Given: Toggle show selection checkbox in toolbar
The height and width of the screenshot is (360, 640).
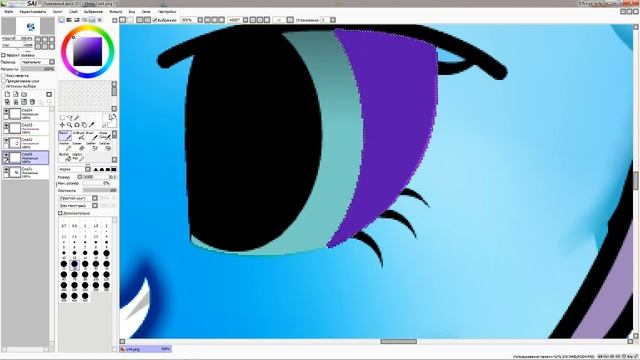Looking at the screenshot, I should 155,20.
